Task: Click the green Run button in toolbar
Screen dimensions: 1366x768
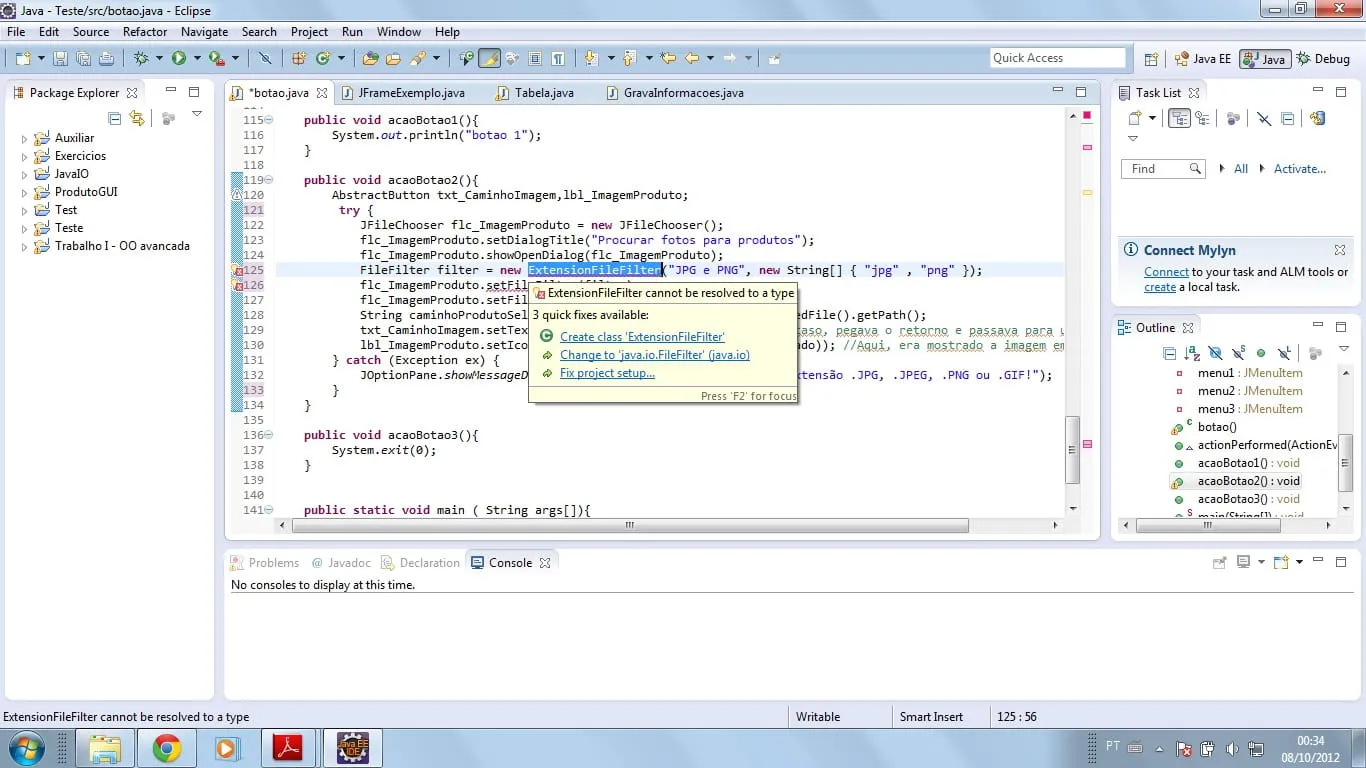Action: click(x=178, y=59)
